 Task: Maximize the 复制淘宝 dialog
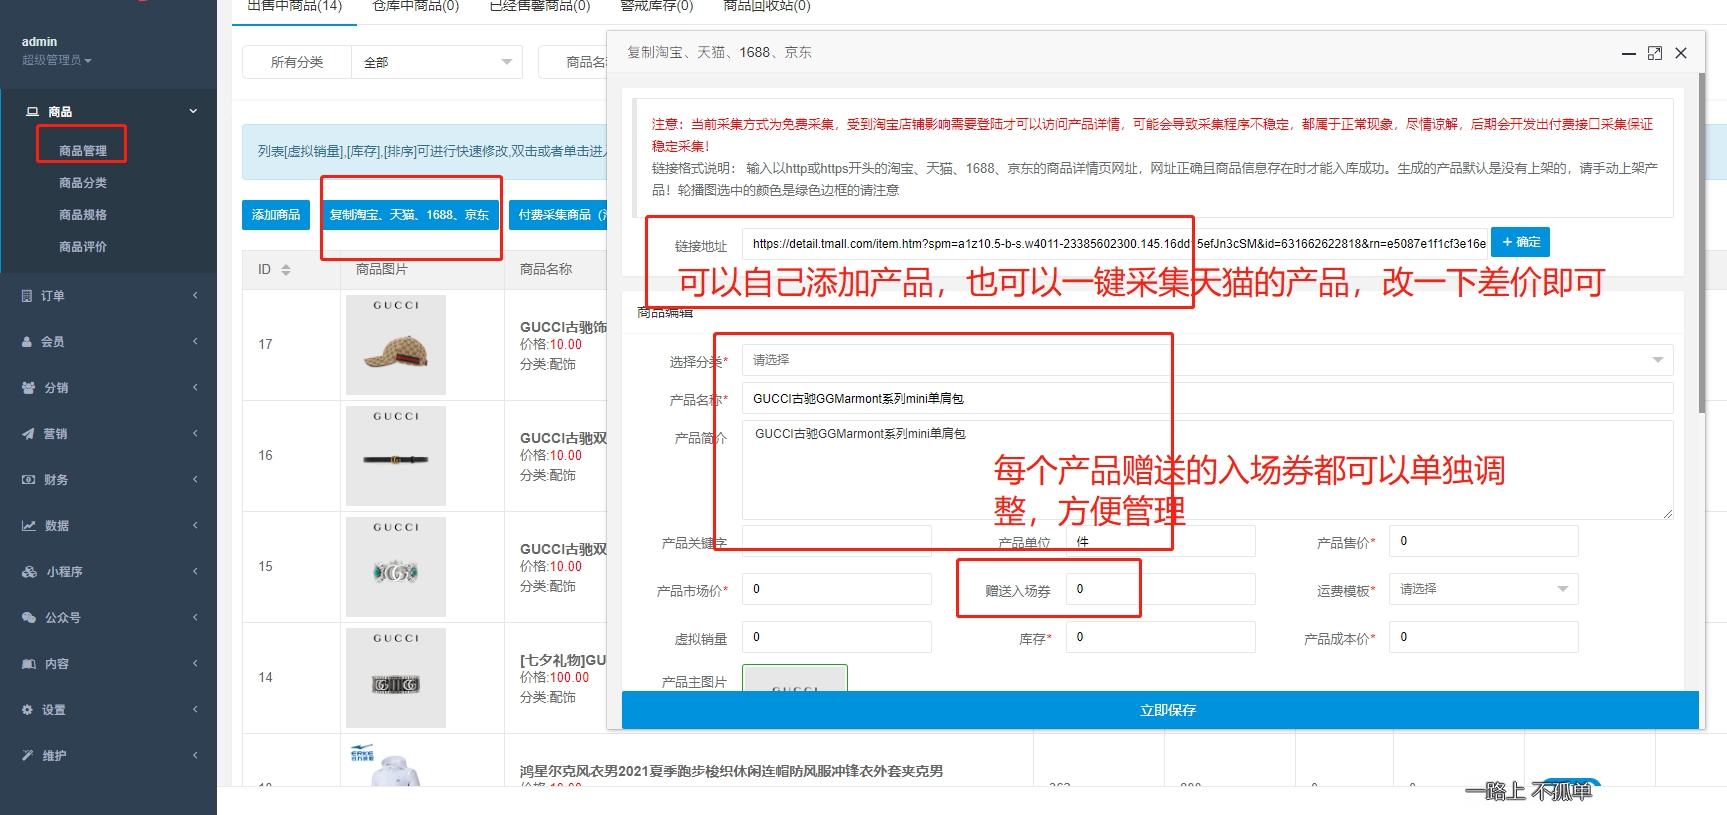tap(1655, 53)
